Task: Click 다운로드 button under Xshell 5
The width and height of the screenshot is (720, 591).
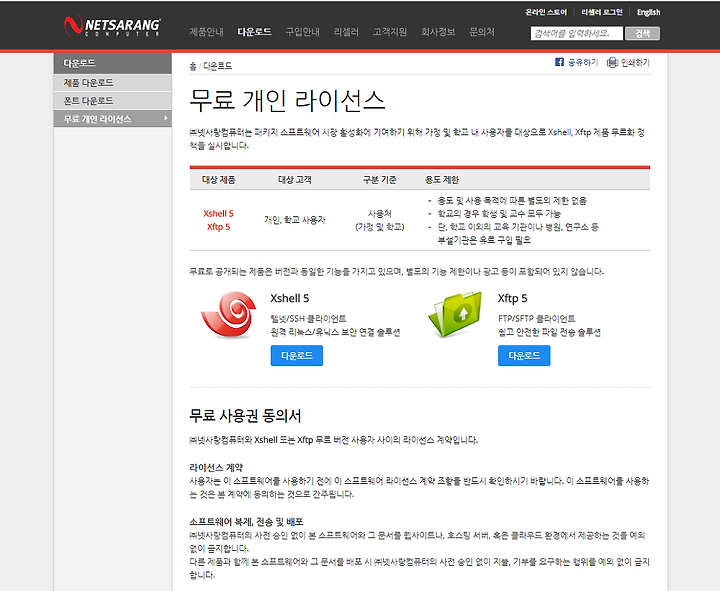Action: coord(297,355)
